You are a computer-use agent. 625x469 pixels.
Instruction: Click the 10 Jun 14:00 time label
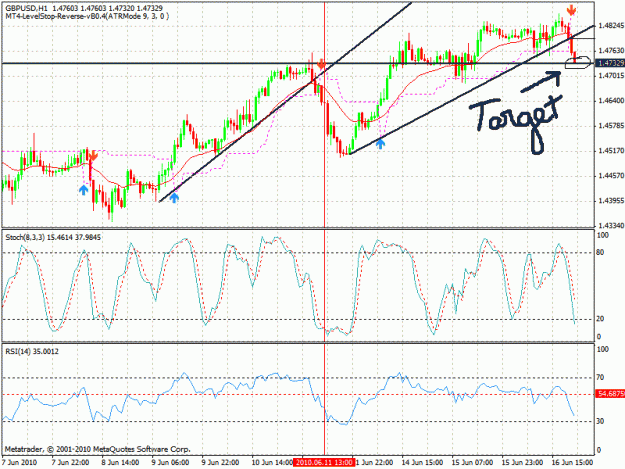coord(272,463)
